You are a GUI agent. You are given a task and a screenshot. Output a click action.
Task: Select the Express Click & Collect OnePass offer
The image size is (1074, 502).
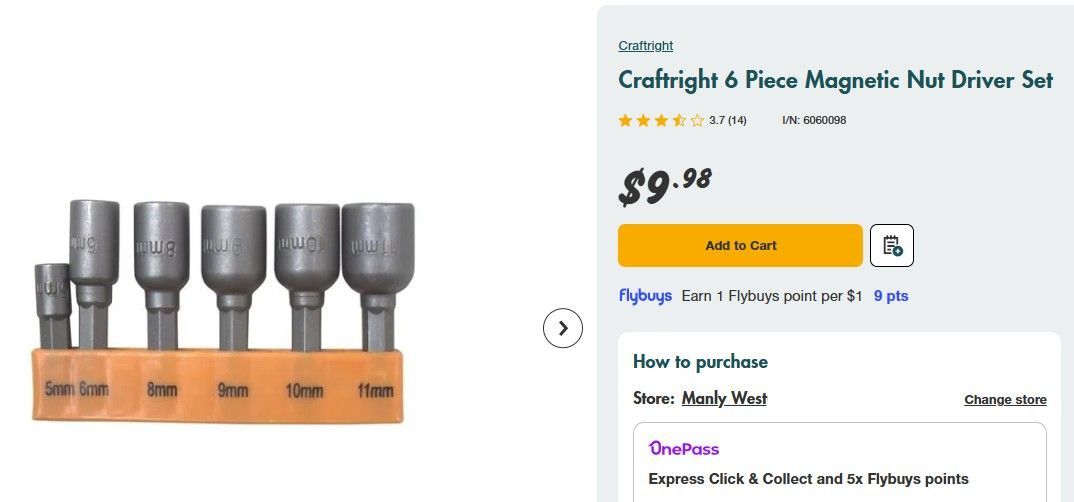pos(808,479)
